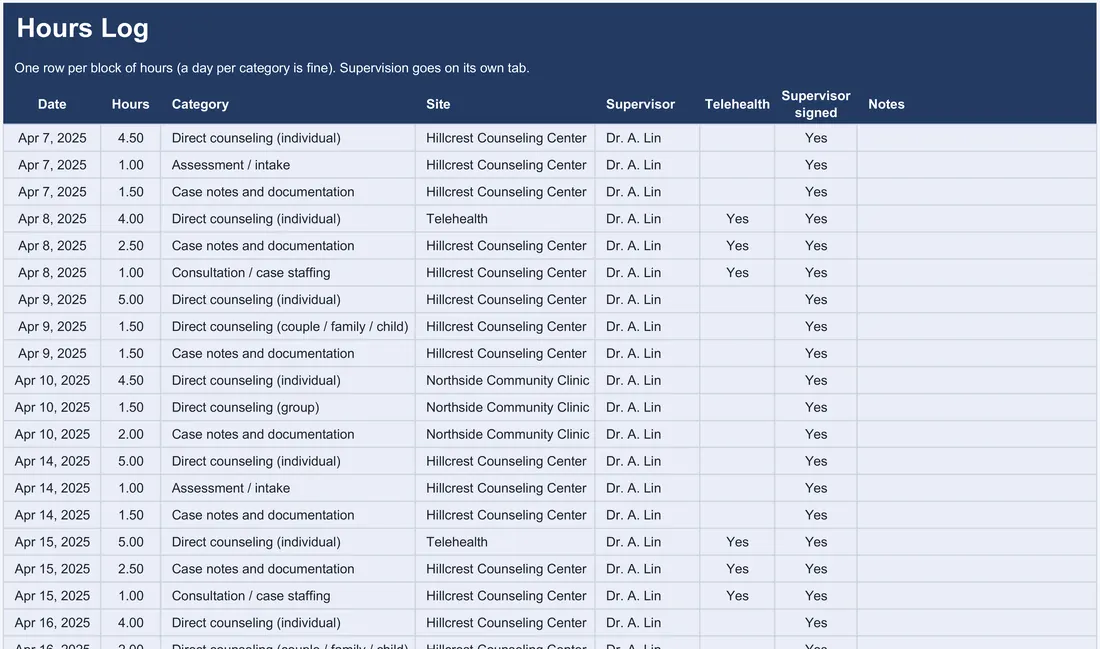Select Dr. A. Lin in the Apr 14 assessment row
Screen dimensions: 1100x649
(647, 488)
